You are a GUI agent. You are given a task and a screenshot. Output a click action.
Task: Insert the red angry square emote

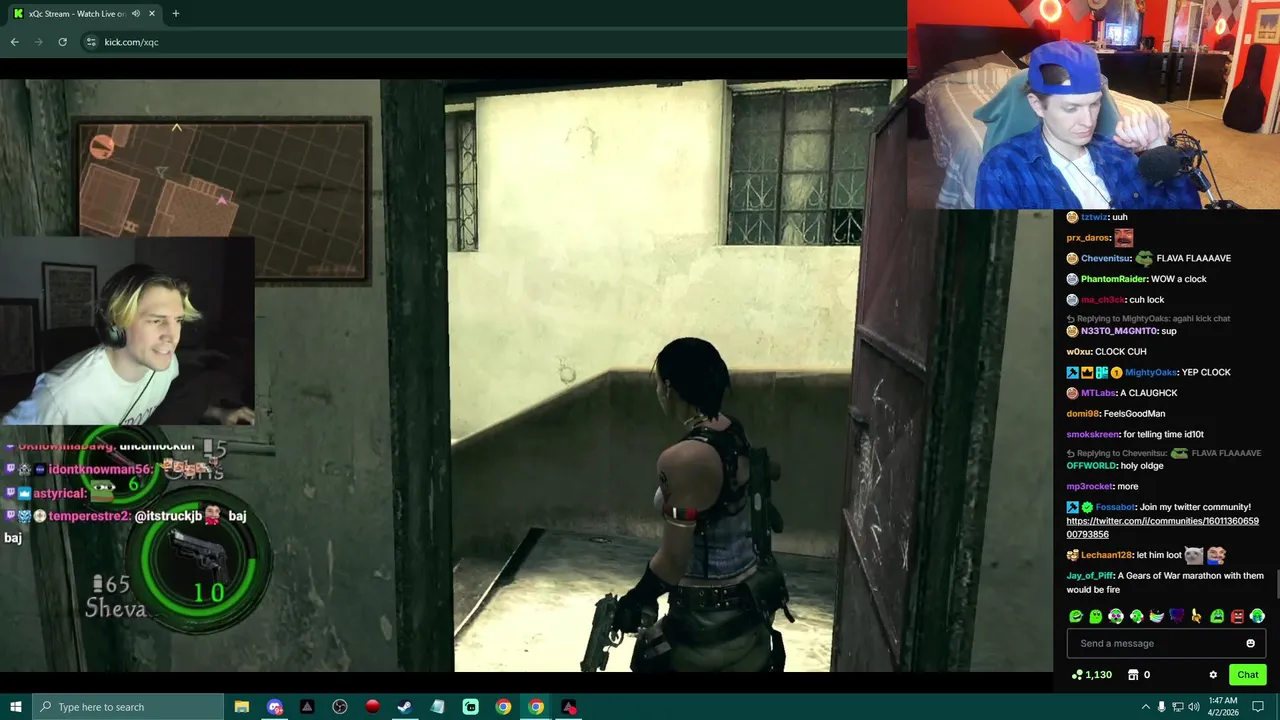point(1237,617)
